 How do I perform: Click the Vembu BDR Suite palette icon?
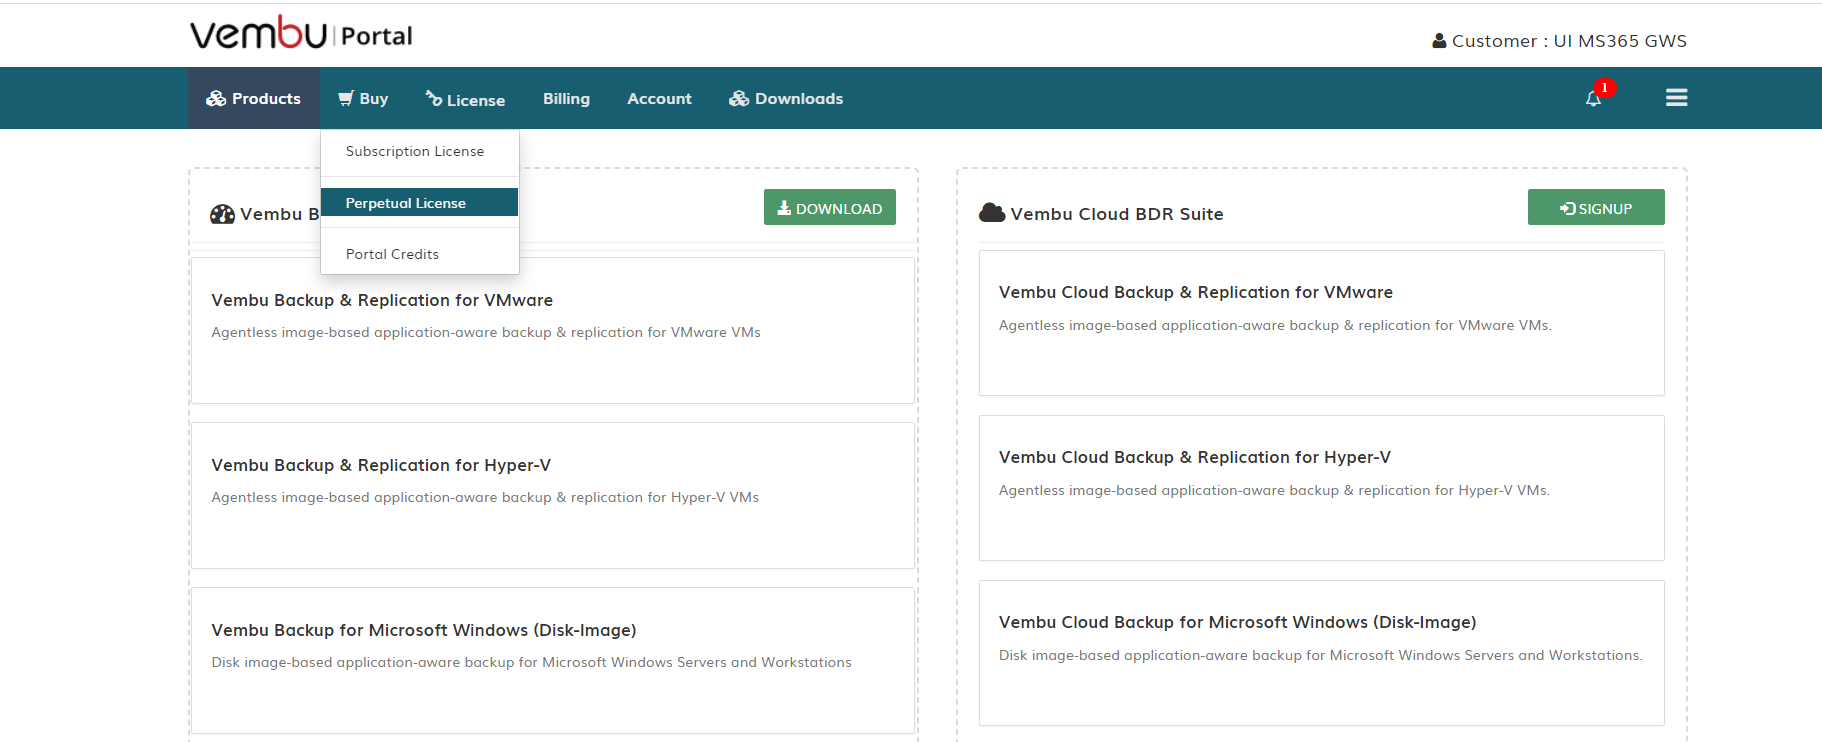pyautogui.click(x=222, y=214)
